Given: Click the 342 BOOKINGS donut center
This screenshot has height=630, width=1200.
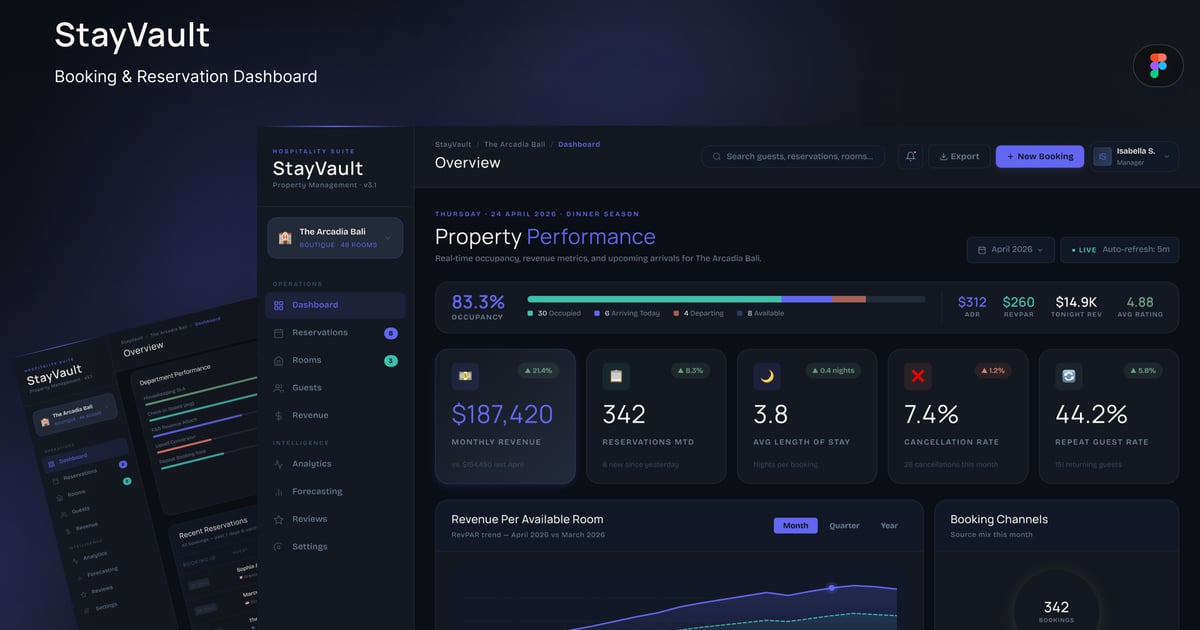Looking at the screenshot, I should point(1056,610).
